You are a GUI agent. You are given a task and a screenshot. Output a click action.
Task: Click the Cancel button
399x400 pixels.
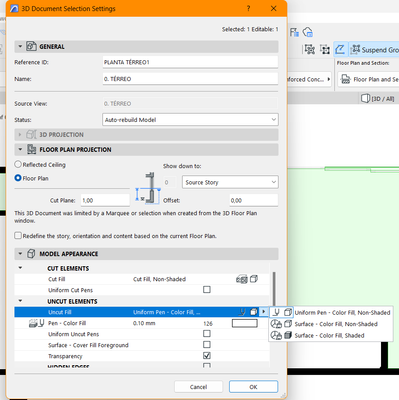click(x=198, y=387)
